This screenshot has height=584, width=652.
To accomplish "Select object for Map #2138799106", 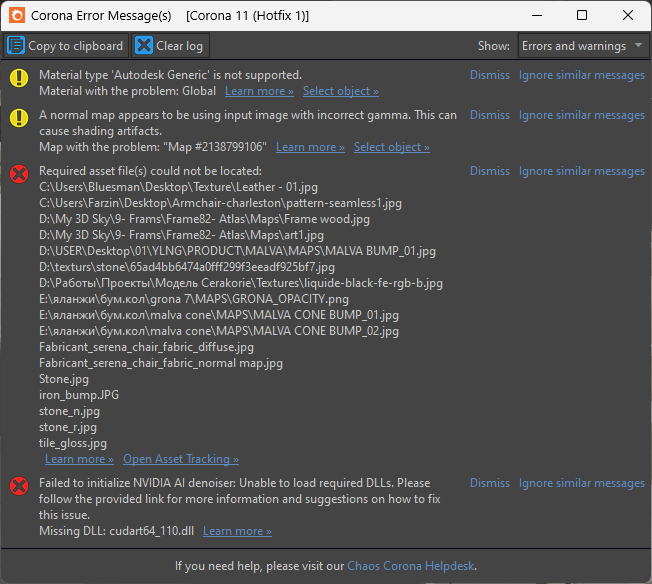I will point(392,147).
